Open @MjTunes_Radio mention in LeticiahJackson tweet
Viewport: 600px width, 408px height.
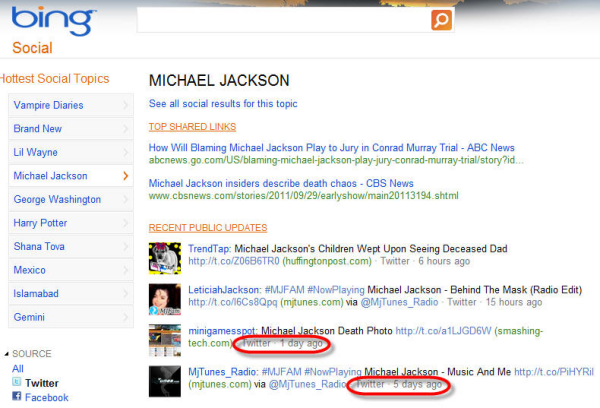[x=399, y=302]
